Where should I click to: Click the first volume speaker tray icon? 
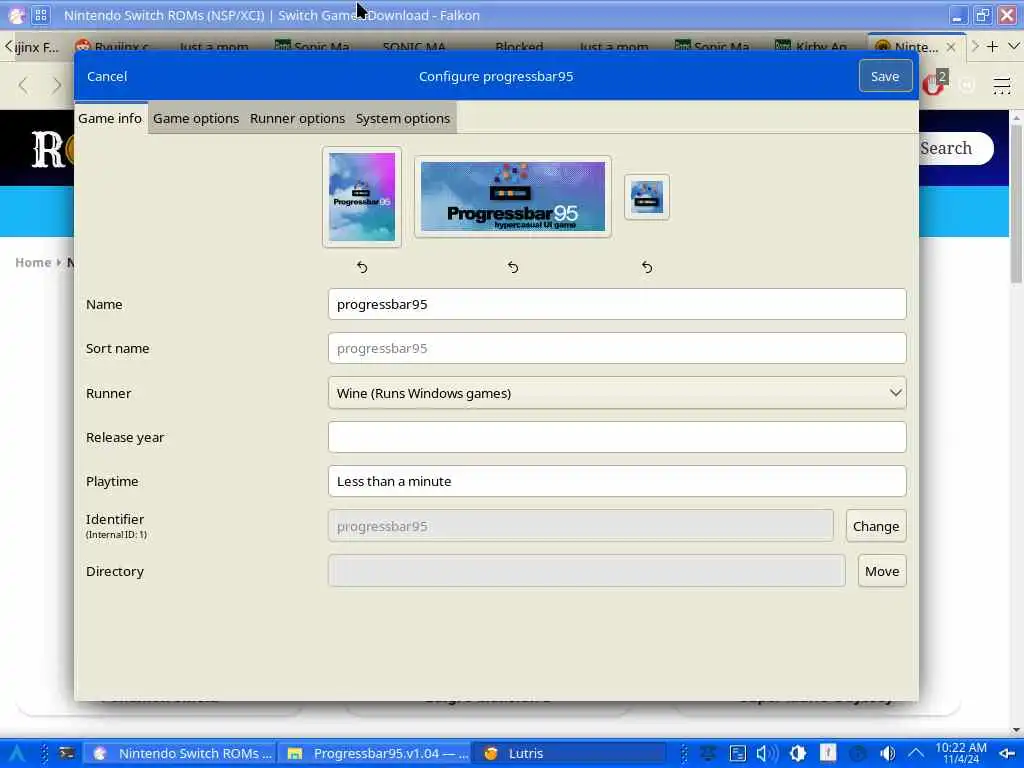pyautogui.click(x=767, y=754)
